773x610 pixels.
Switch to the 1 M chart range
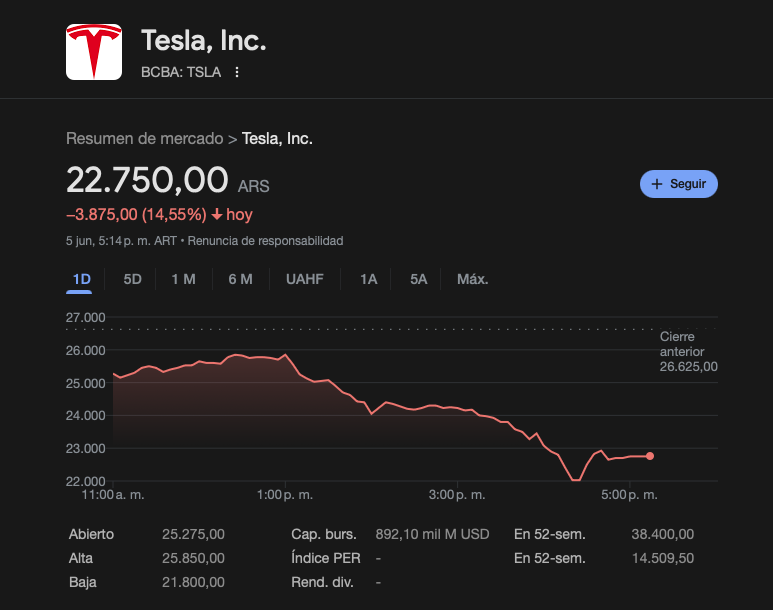pyautogui.click(x=183, y=279)
